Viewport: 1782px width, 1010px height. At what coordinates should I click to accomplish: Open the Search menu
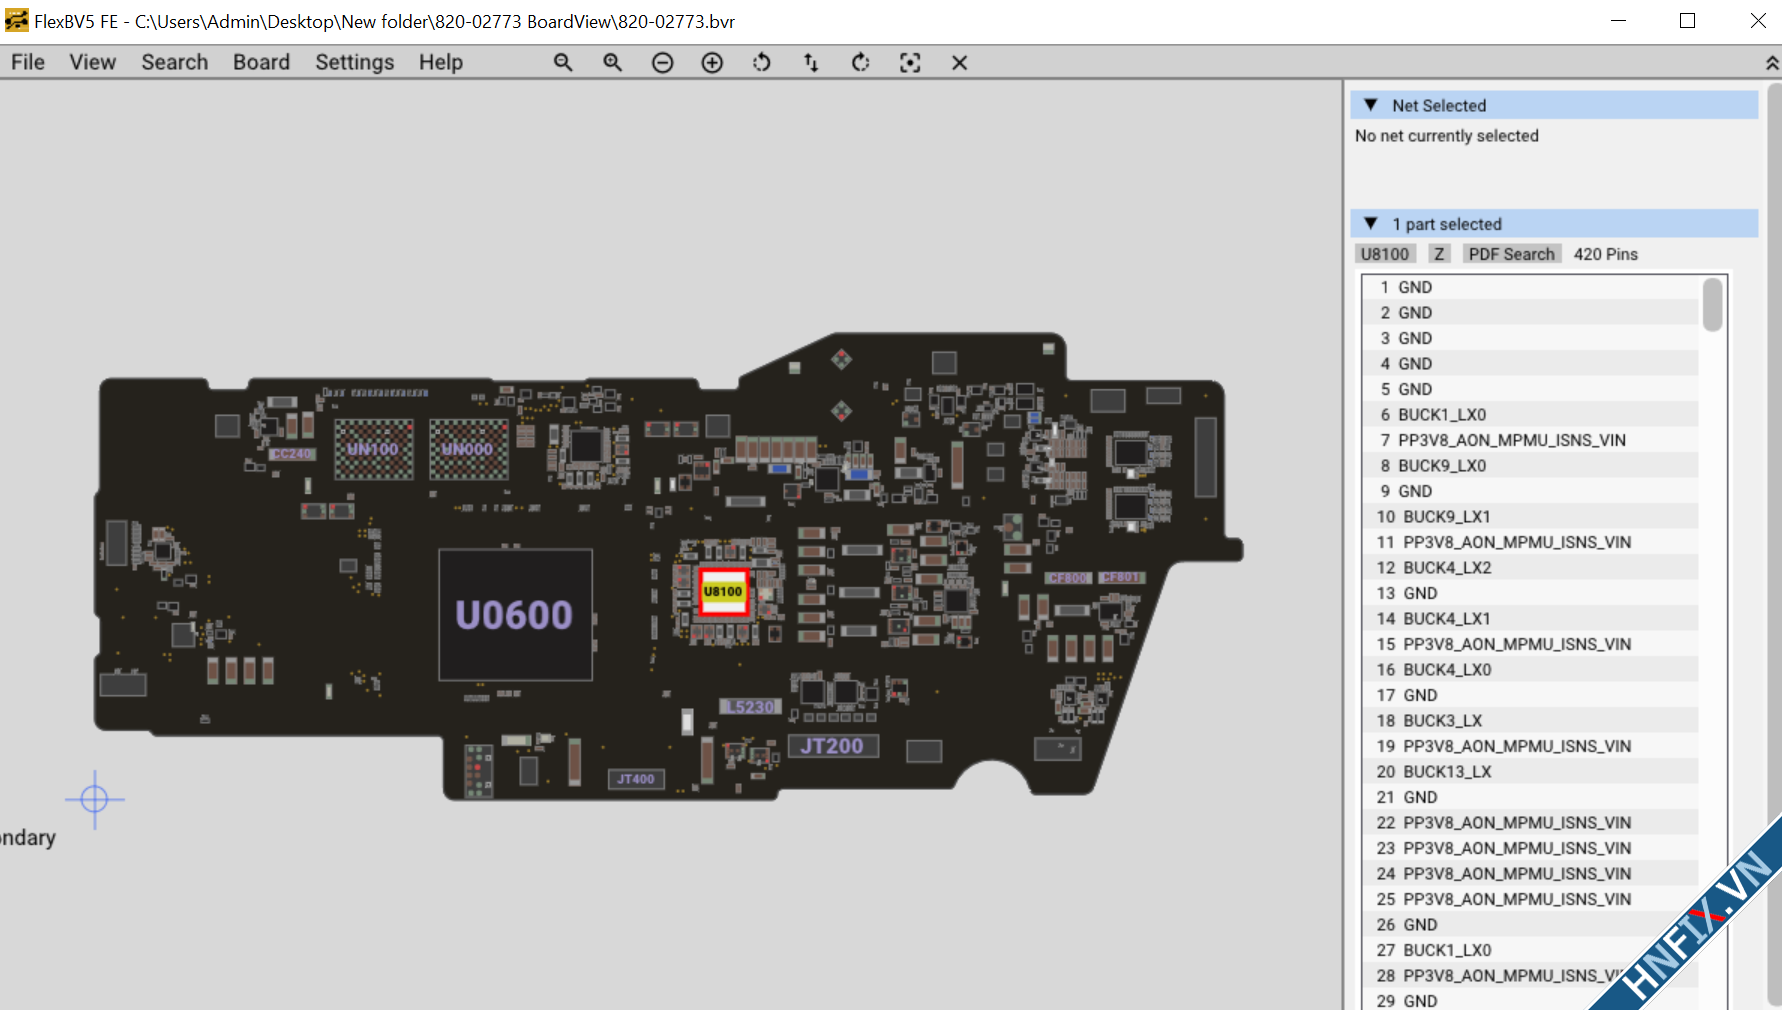[174, 62]
